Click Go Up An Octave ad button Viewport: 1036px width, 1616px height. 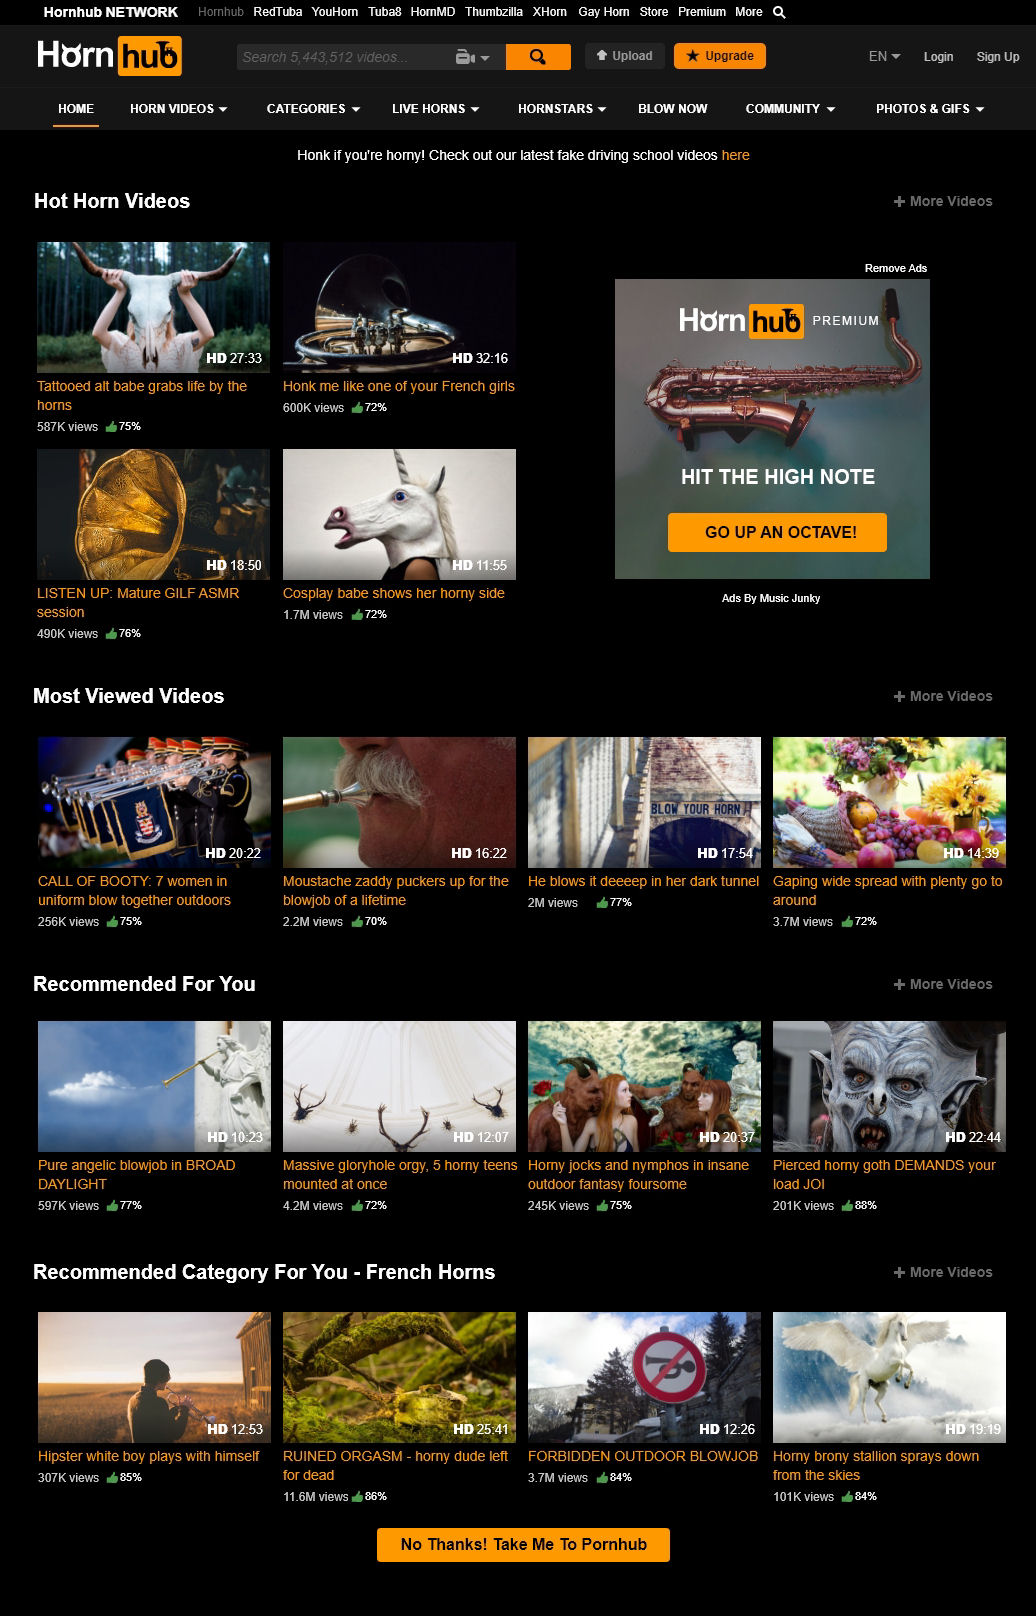[x=778, y=532]
